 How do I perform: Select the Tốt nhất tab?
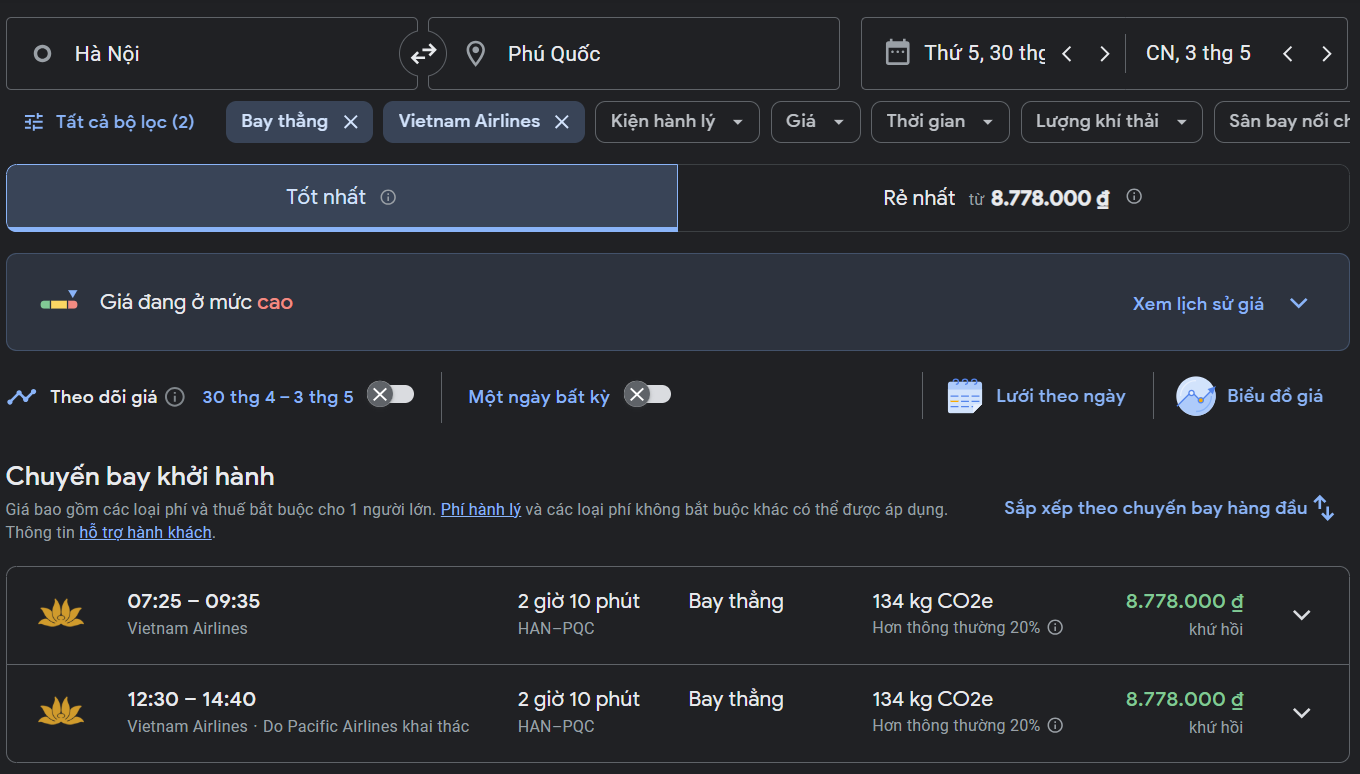click(341, 198)
